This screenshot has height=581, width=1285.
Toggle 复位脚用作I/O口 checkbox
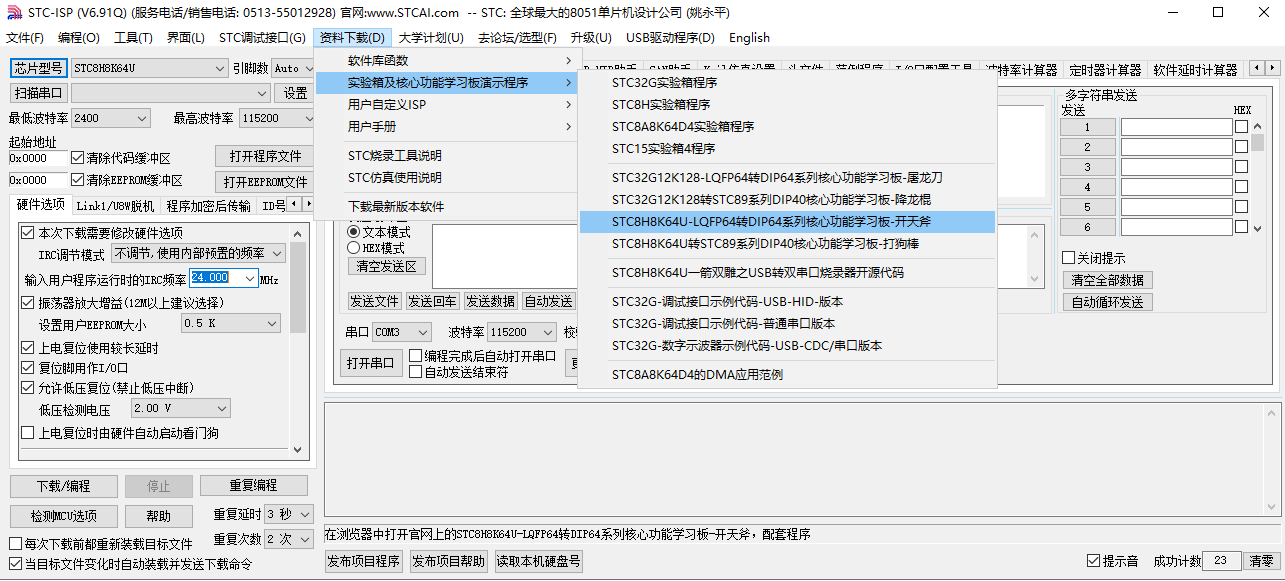pyautogui.click(x=28, y=368)
